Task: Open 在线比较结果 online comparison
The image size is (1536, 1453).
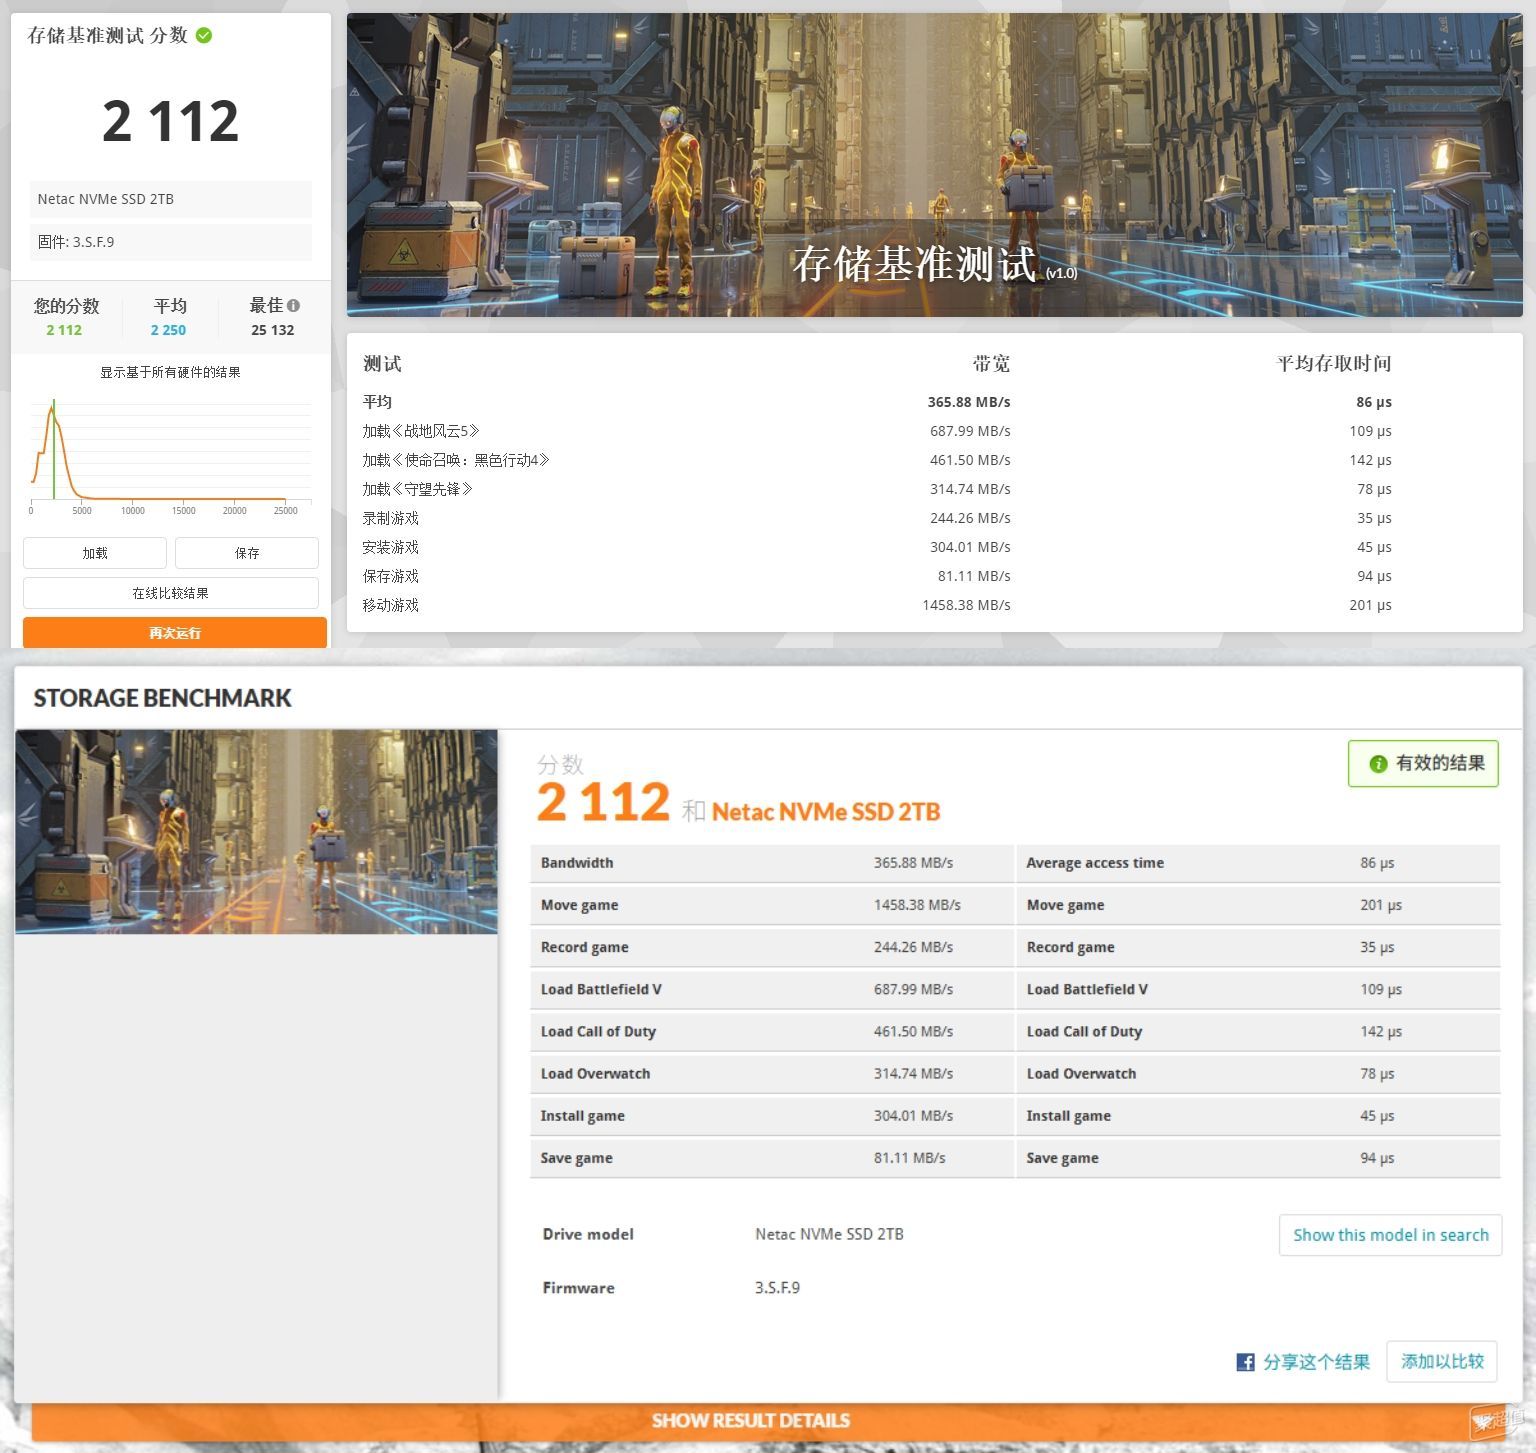Action: [x=171, y=593]
